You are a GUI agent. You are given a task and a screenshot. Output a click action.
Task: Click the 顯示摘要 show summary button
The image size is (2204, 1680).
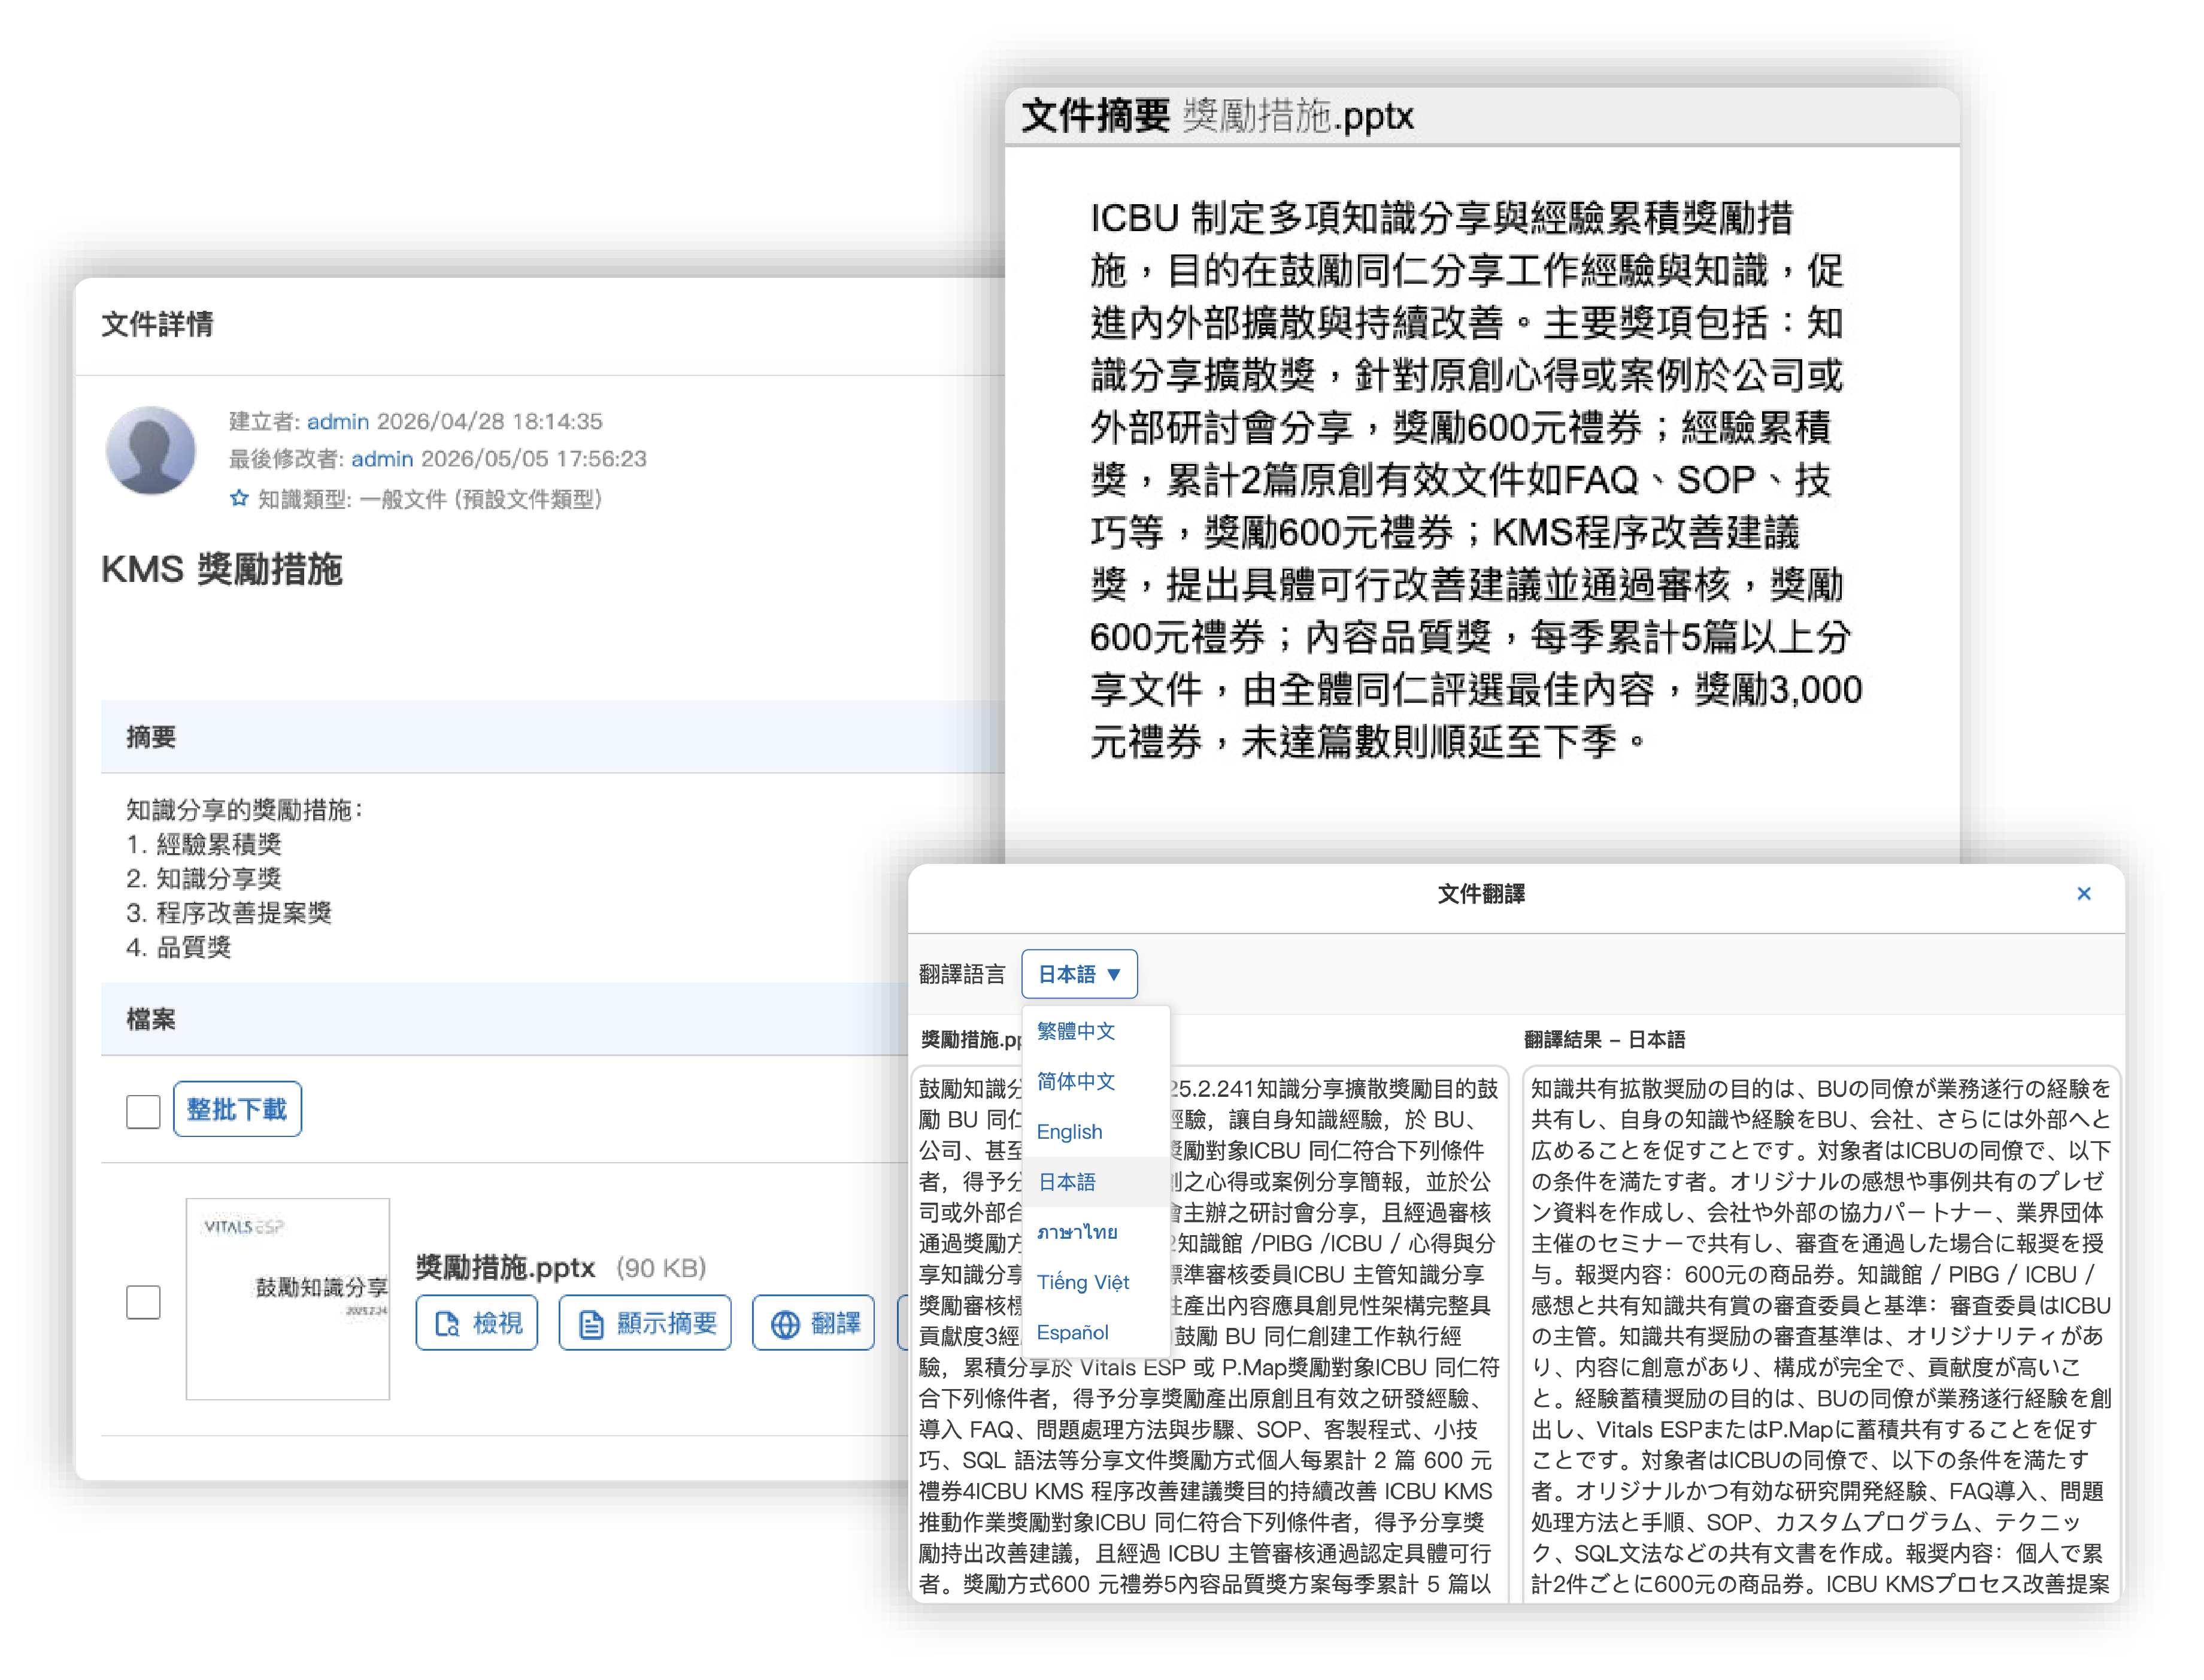point(645,1323)
